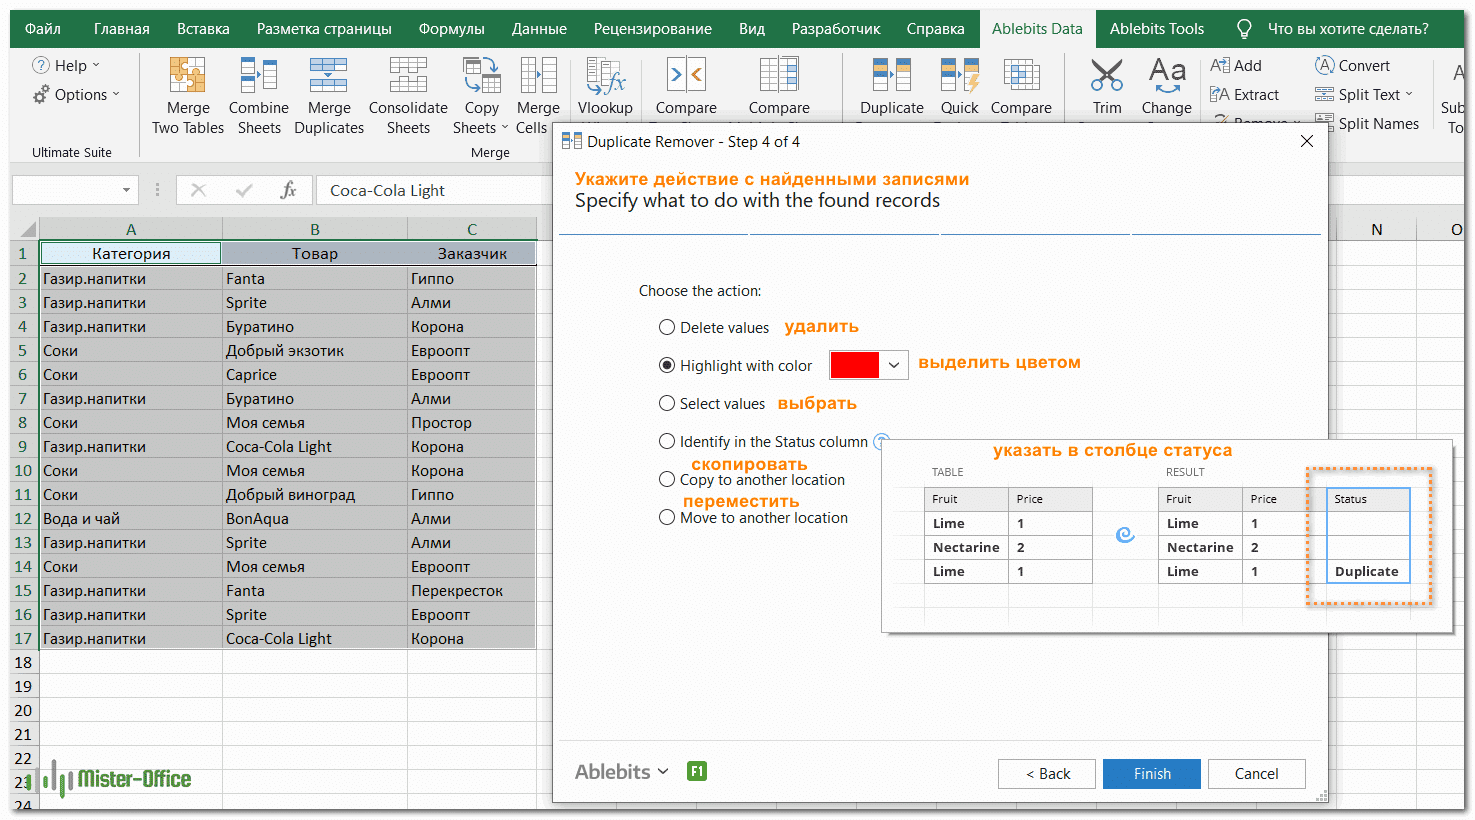Click the Finish button
Viewport: 1475px width, 820px height.
point(1151,774)
